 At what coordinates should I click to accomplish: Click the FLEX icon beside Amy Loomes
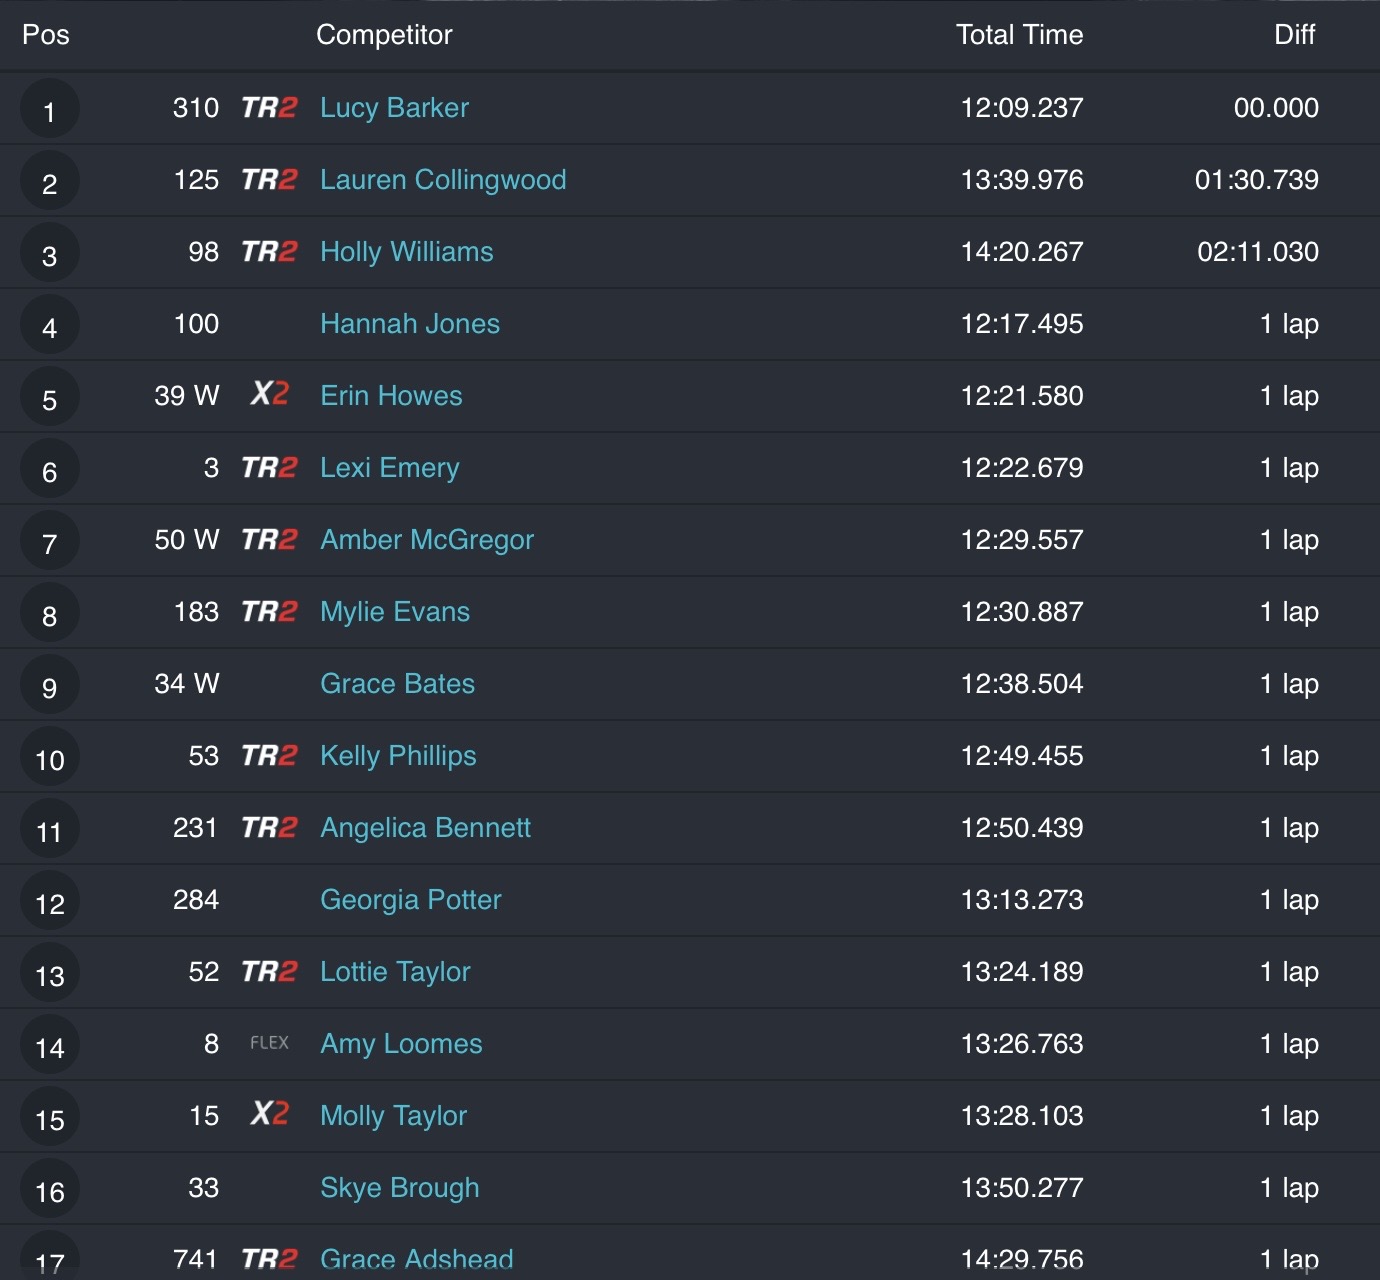(269, 1043)
